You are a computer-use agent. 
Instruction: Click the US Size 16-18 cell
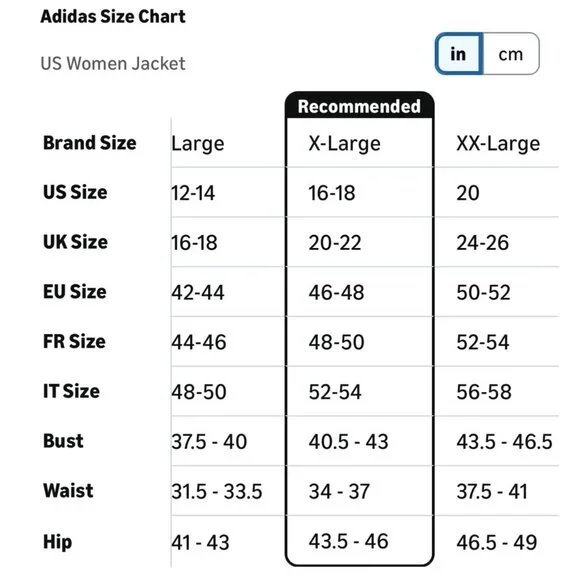pyautogui.click(x=332, y=193)
